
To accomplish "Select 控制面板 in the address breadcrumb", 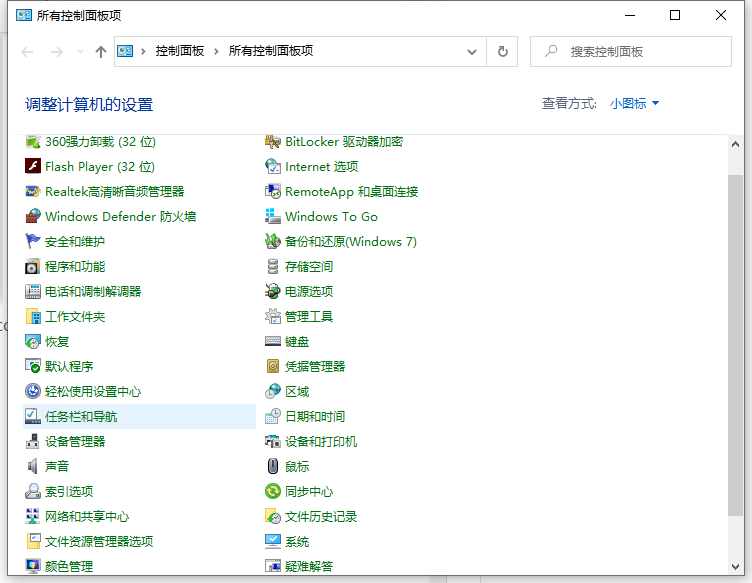I will click(180, 51).
